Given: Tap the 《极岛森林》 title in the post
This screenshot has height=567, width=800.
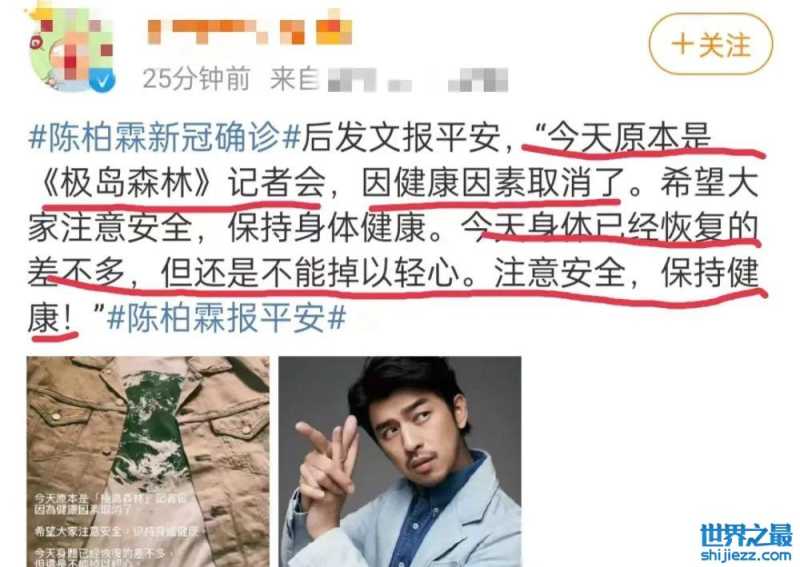Looking at the screenshot, I should [x=124, y=183].
